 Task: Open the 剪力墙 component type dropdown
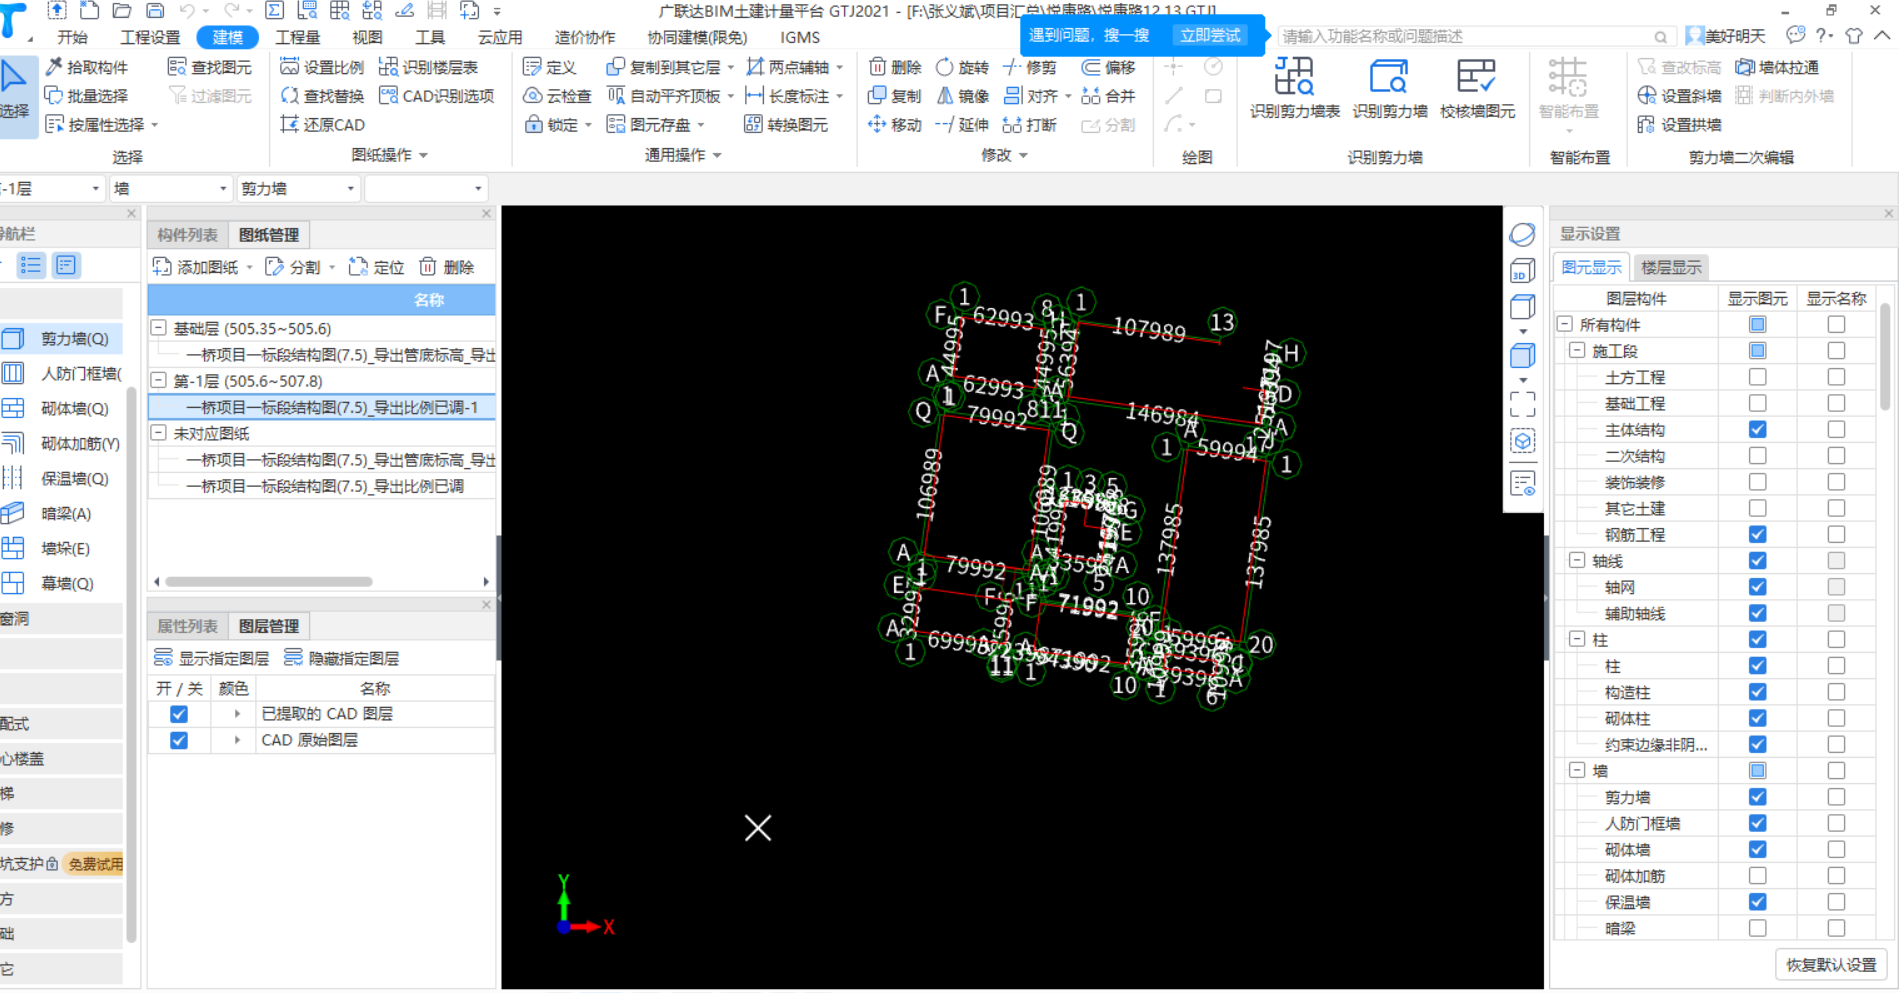[298, 188]
